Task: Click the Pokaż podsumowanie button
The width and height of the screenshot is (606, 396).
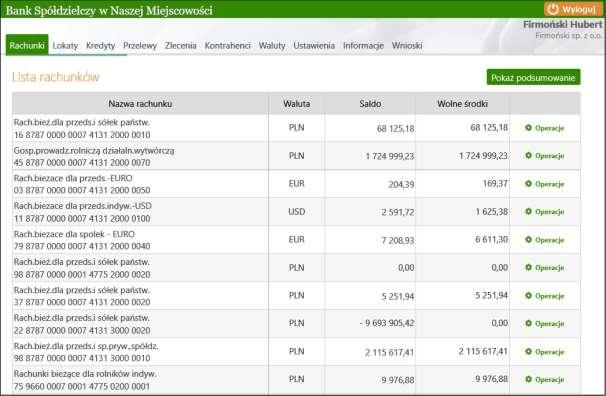Action: 533,78
